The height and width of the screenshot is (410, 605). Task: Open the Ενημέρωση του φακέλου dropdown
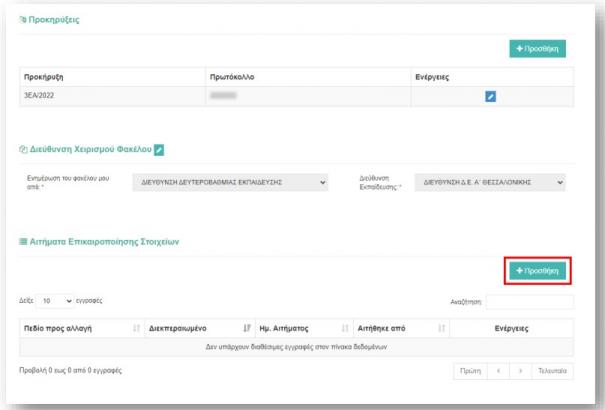[231, 183]
